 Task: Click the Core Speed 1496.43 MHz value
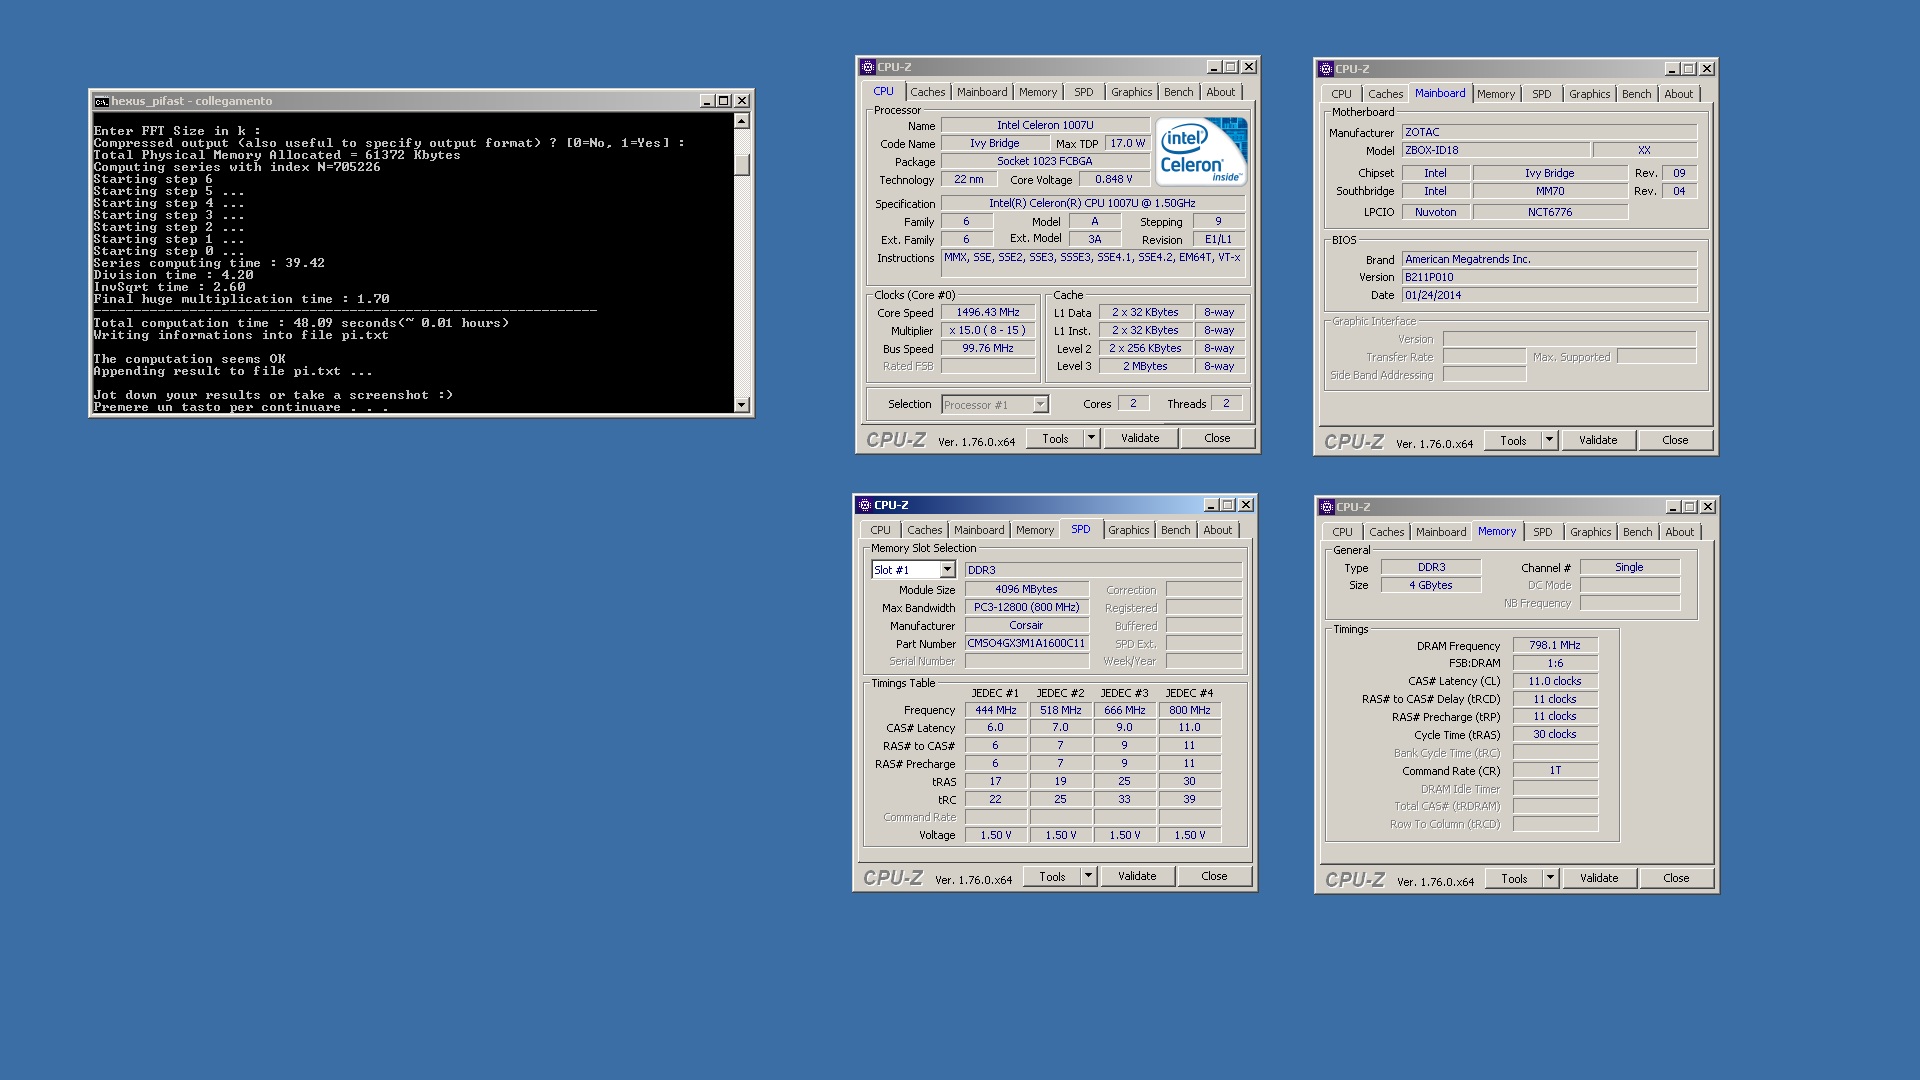[988, 312]
